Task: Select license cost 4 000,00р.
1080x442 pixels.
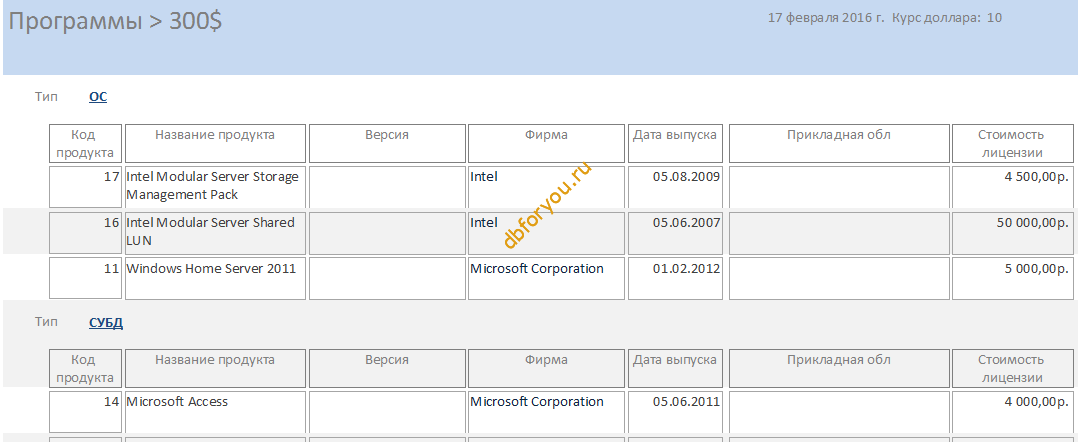Action: [x=1012, y=412]
